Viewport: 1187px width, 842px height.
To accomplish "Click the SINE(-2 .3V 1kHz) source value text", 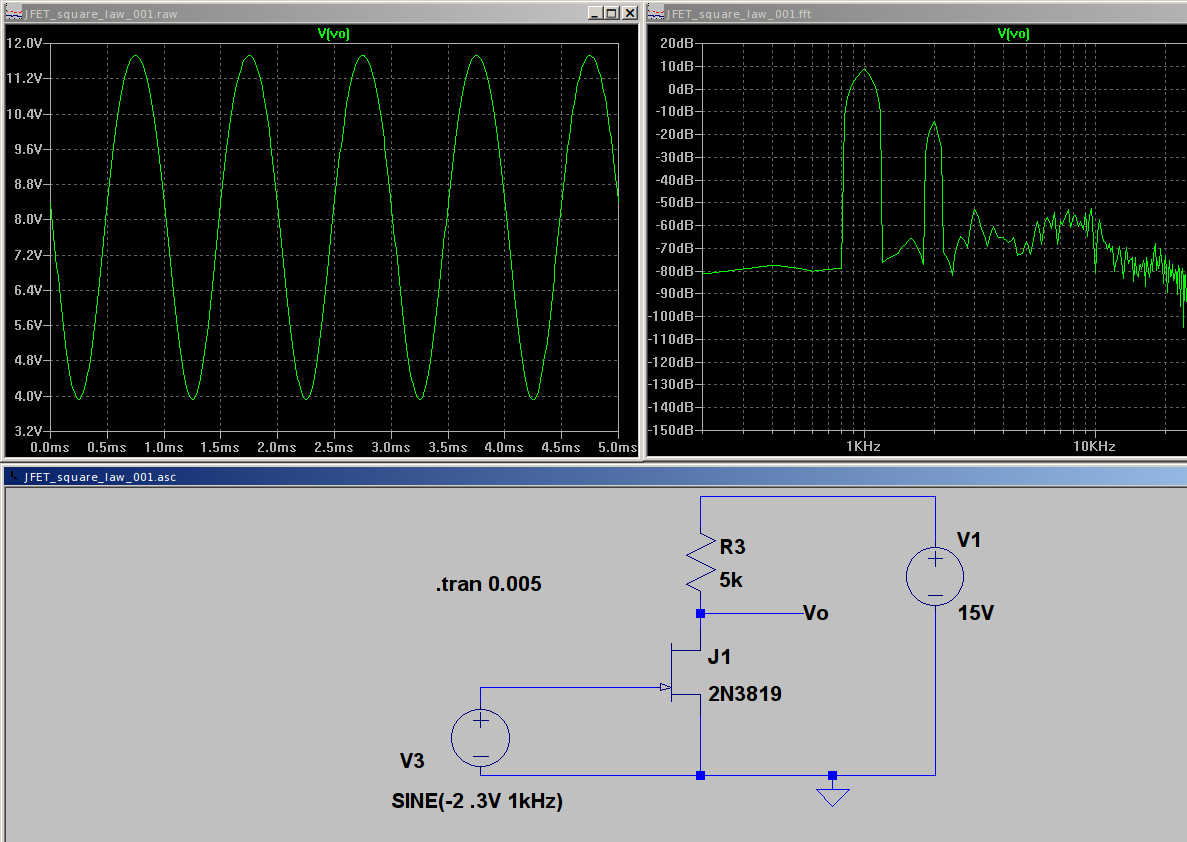I will (477, 801).
